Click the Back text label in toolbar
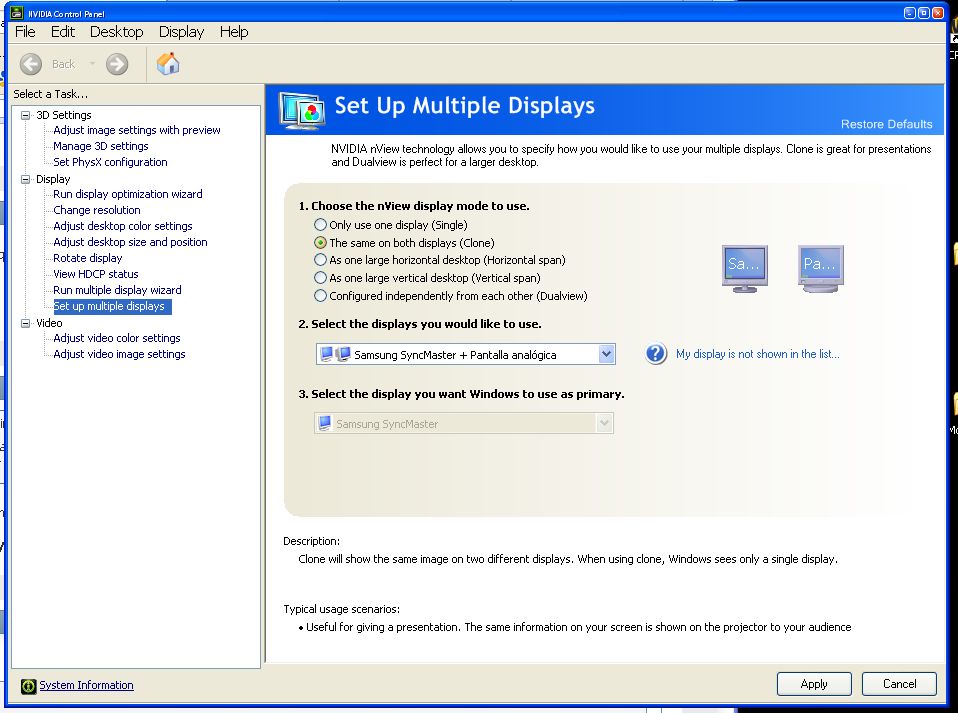Viewport: 958px width, 713px height. [x=64, y=64]
